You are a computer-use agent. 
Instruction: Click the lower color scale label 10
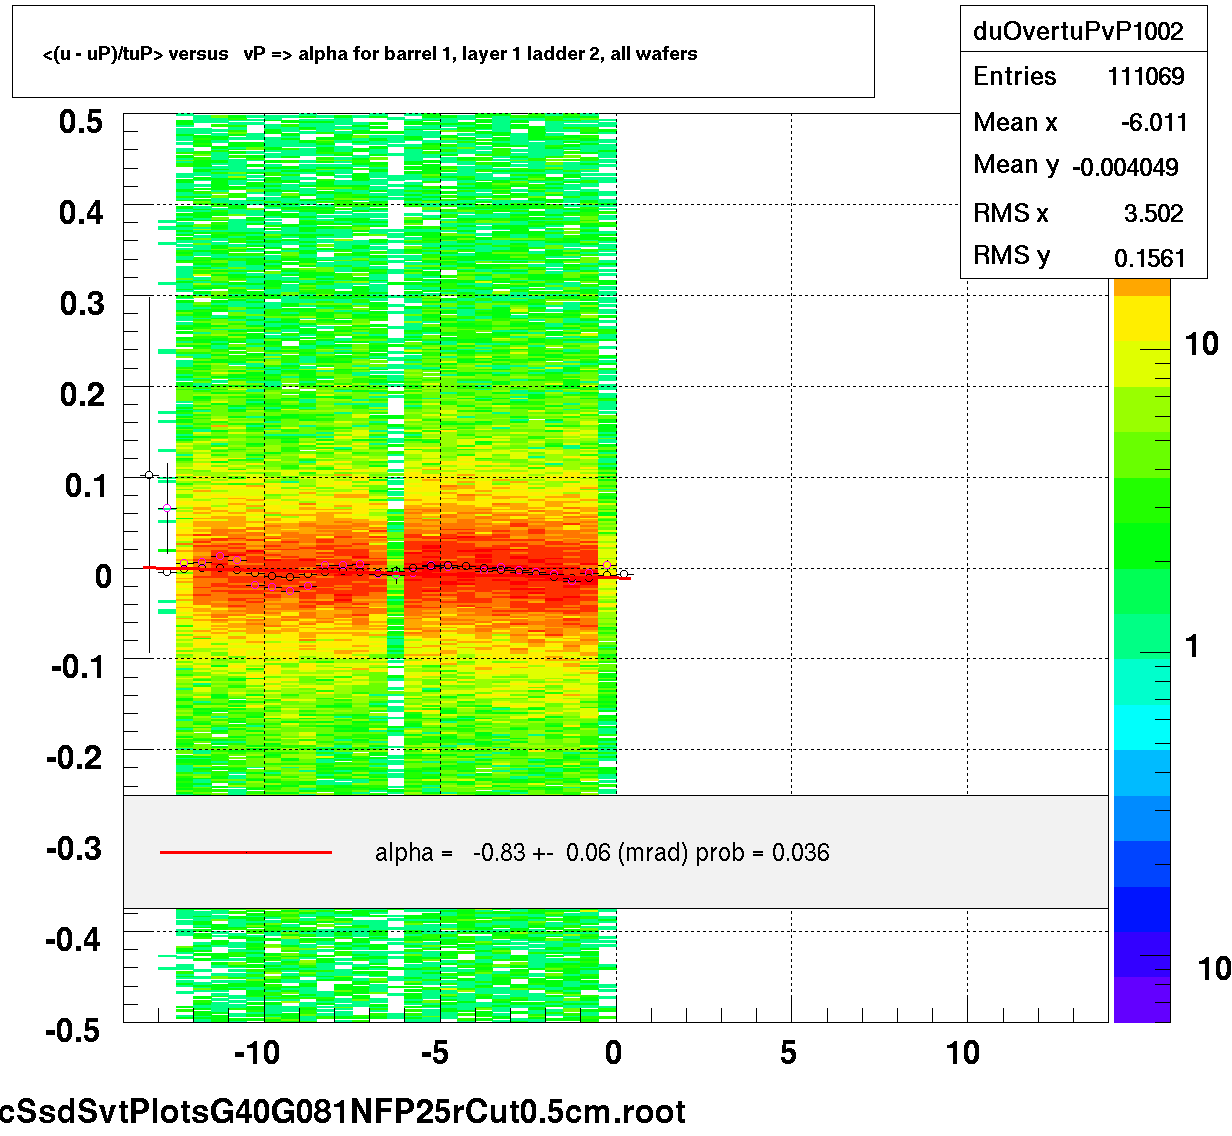(x=1214, y=968)
